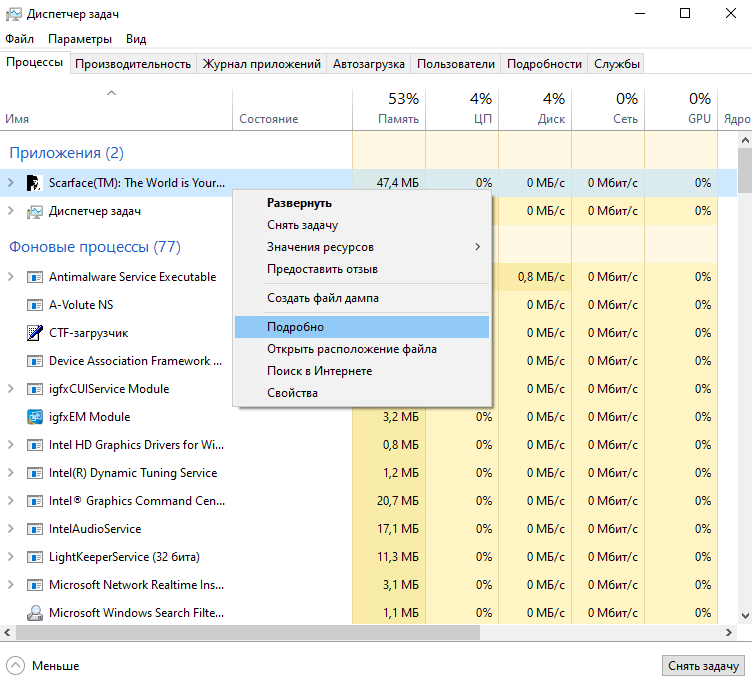Viewport: 752px width, 689px height.
Task: Switch to the Подробности tab
Action: [544, 64]
